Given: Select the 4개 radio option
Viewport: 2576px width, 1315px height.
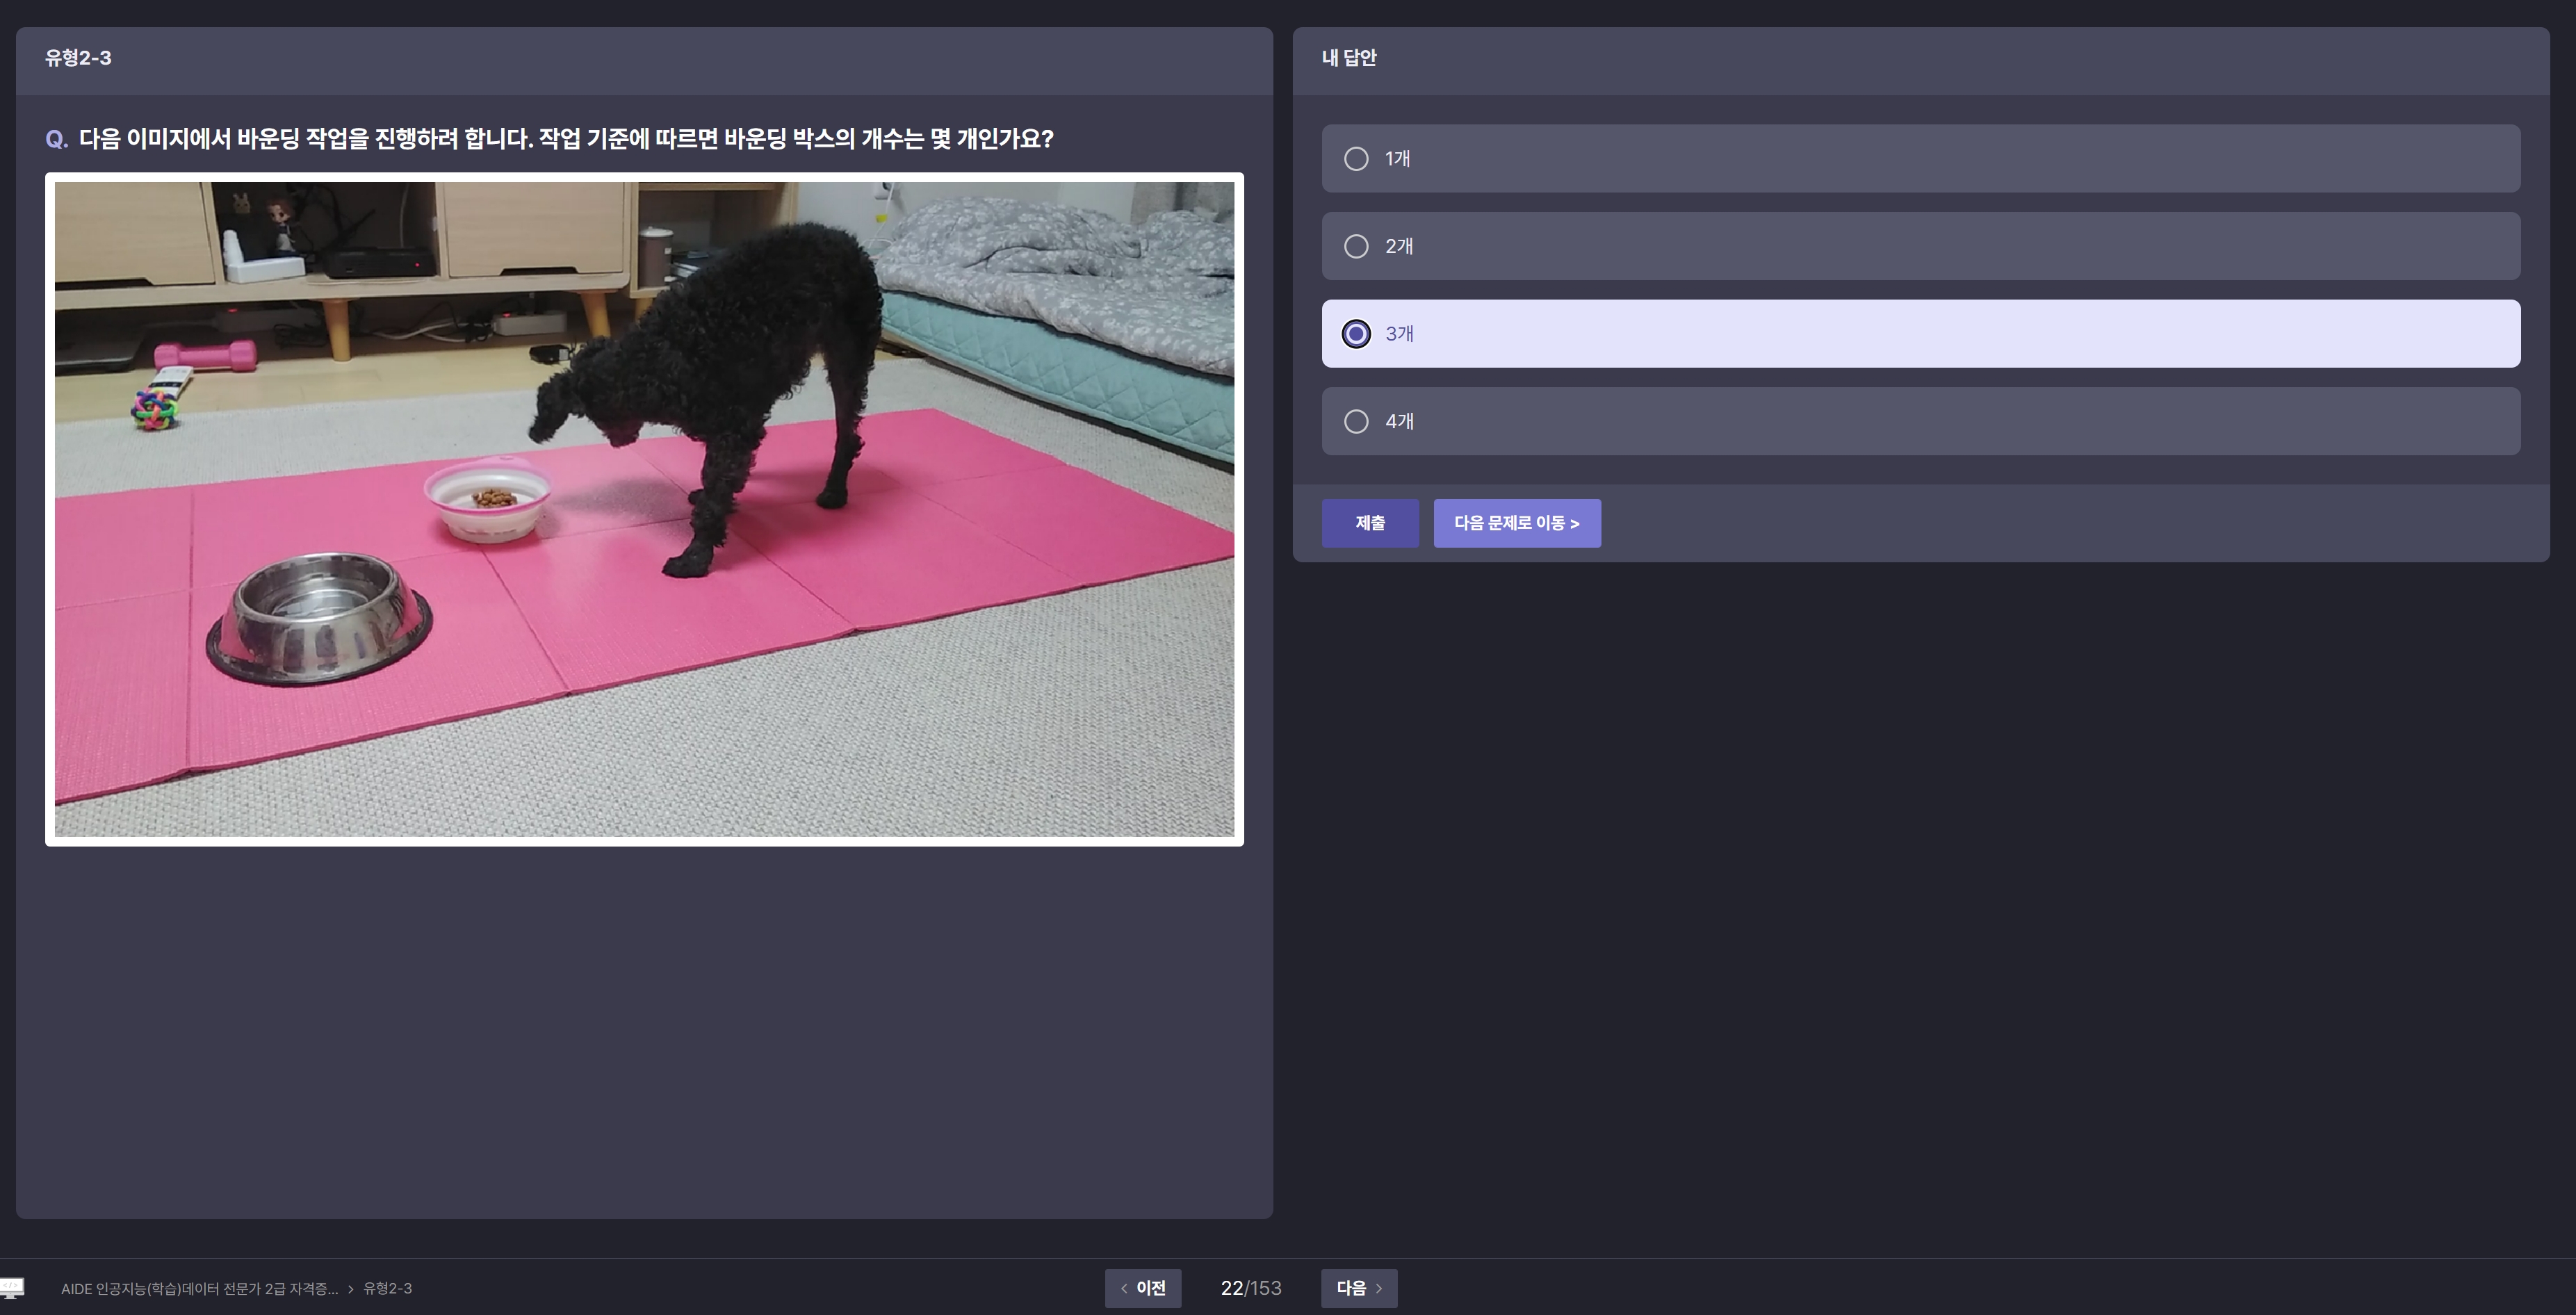Looking at the screenshot, I should click(1356, 422).
